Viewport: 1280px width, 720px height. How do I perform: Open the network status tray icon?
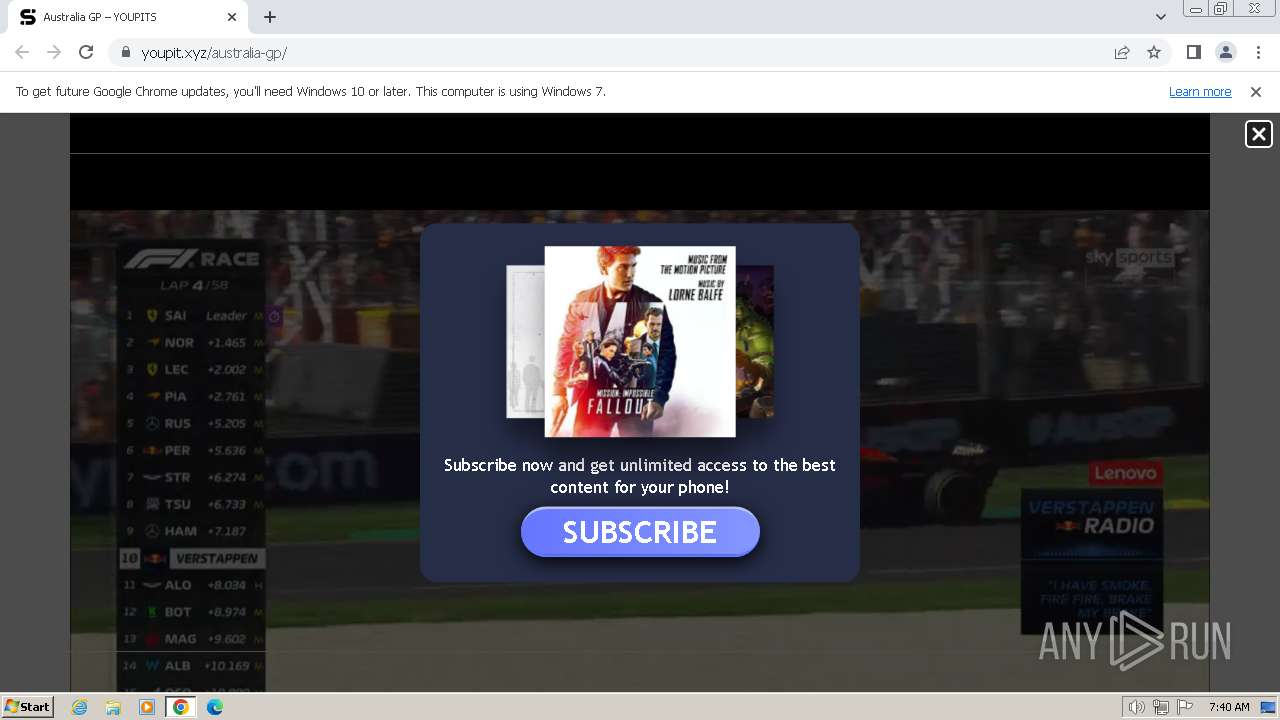click(x=1161, y=707)
